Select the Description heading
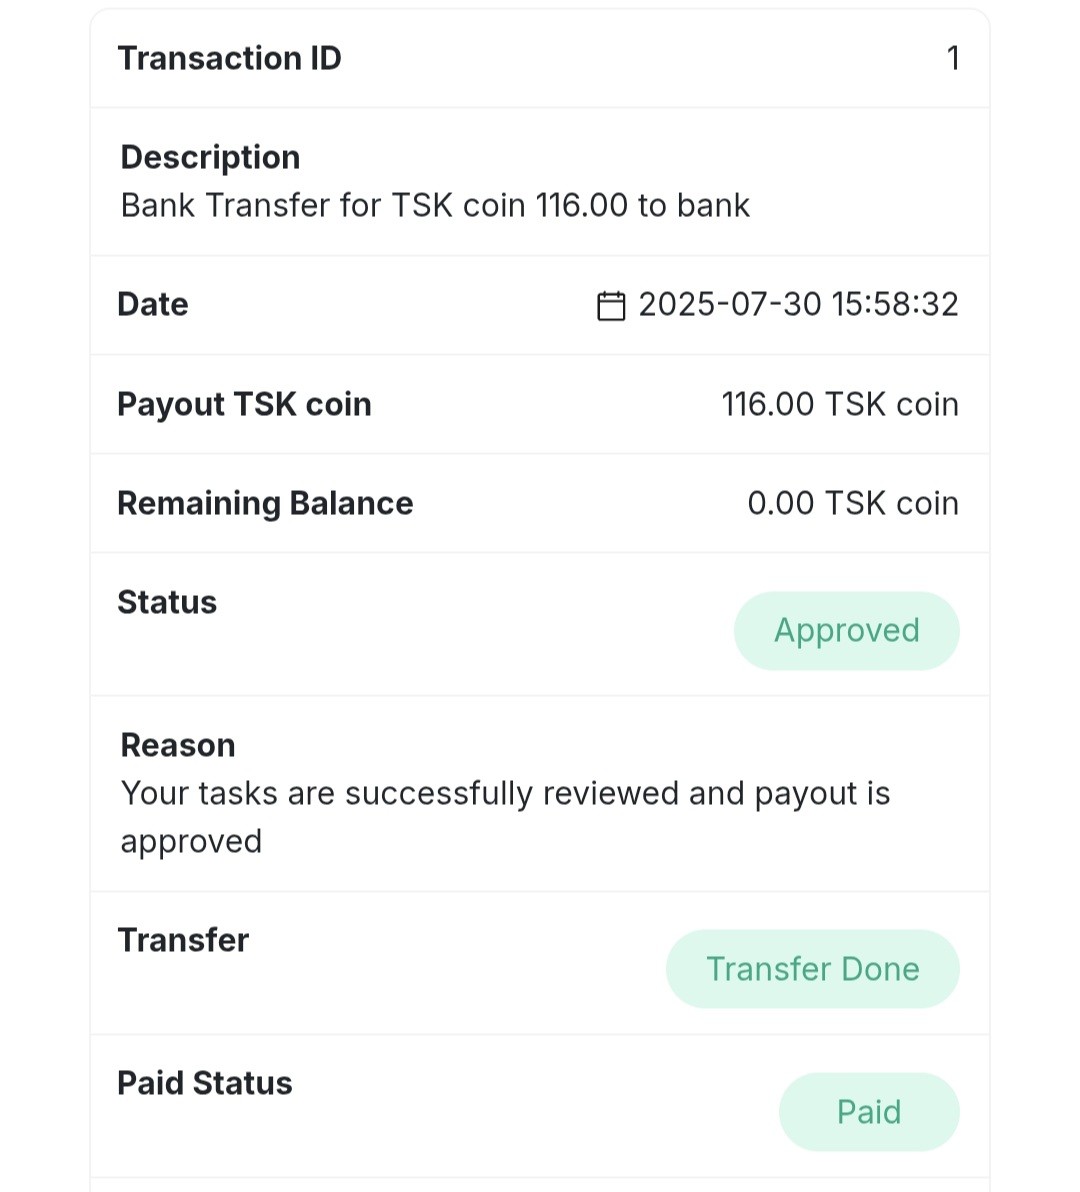The image size is (1080, 1192). tap(210, 157)
